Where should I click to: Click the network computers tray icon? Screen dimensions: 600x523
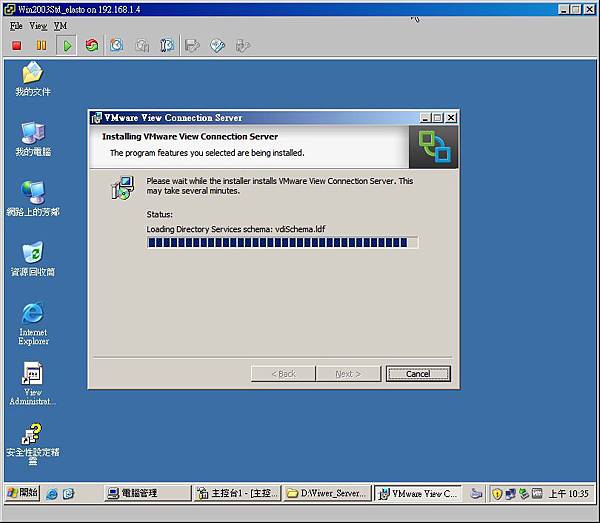510,494
